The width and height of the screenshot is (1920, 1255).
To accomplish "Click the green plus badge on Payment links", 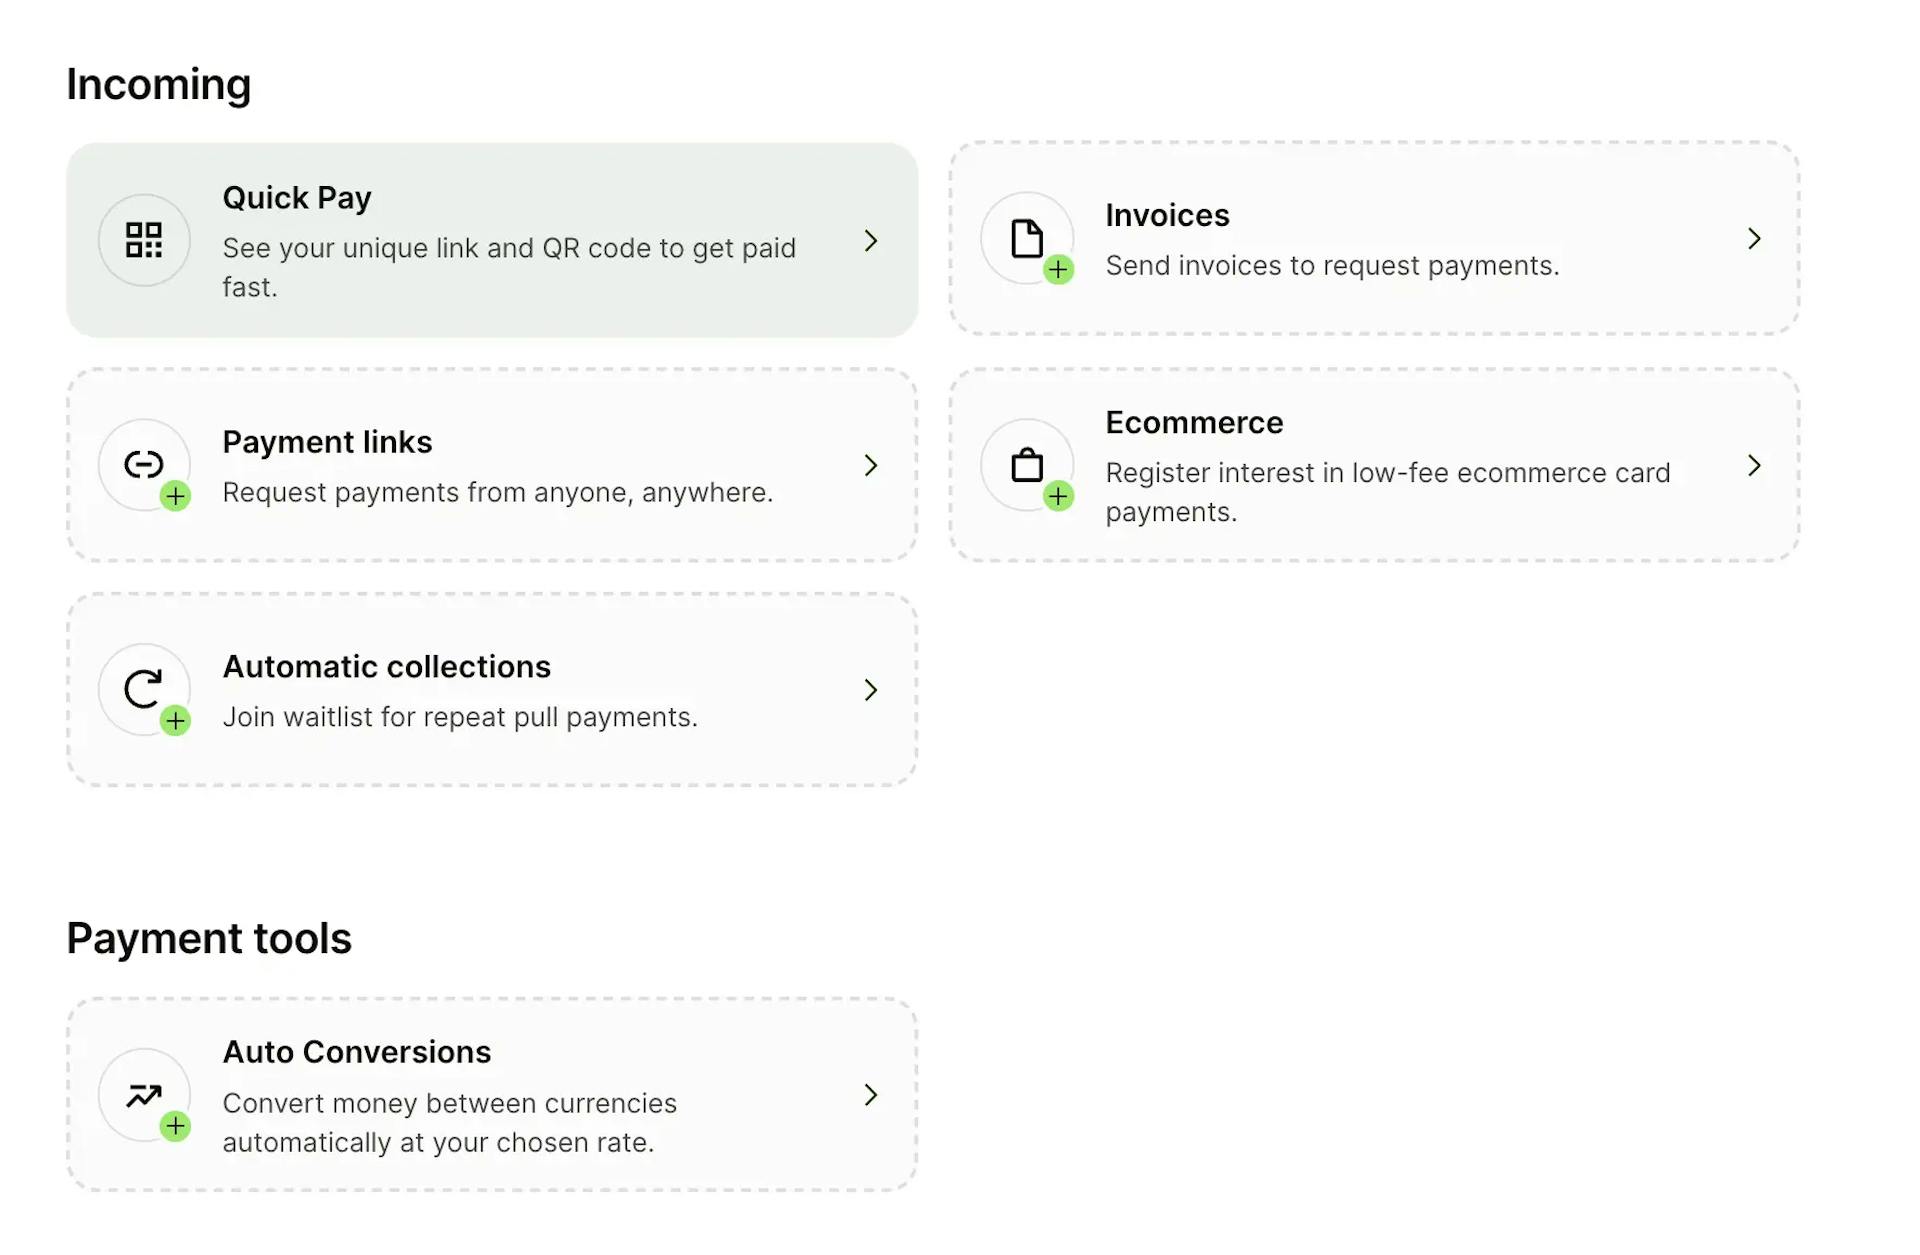I will pyautogui.click(x=177, y=495).
